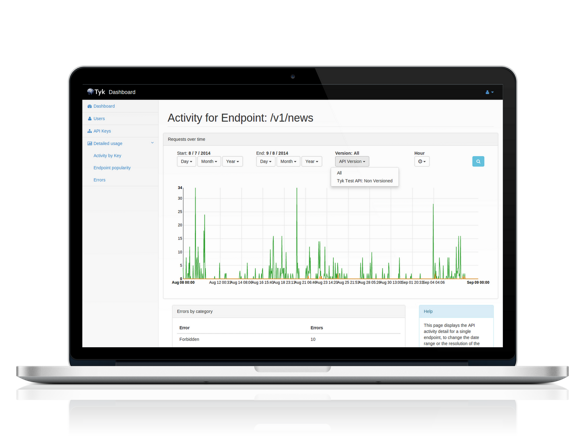Open the user account menu icon

click(x=489, y=92)
